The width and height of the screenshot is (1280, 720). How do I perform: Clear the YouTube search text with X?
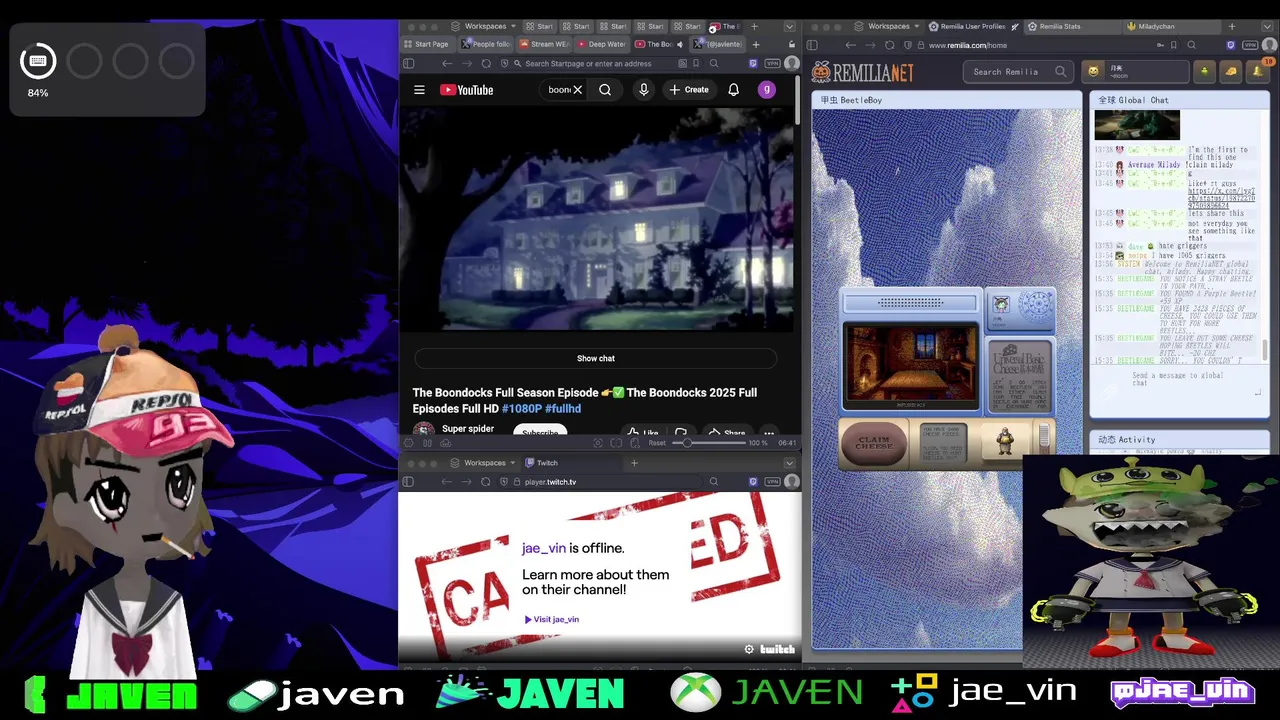coord(577,90)
